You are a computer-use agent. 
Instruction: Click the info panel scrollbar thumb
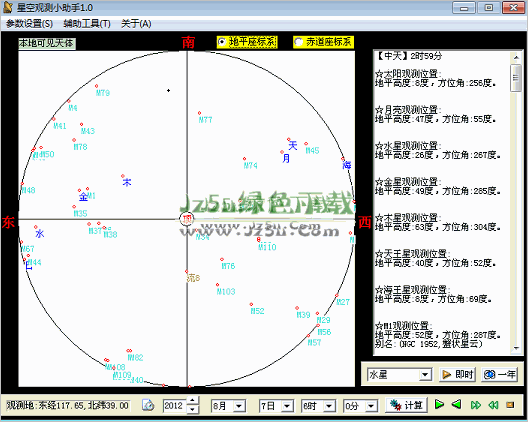coord(516,78)
